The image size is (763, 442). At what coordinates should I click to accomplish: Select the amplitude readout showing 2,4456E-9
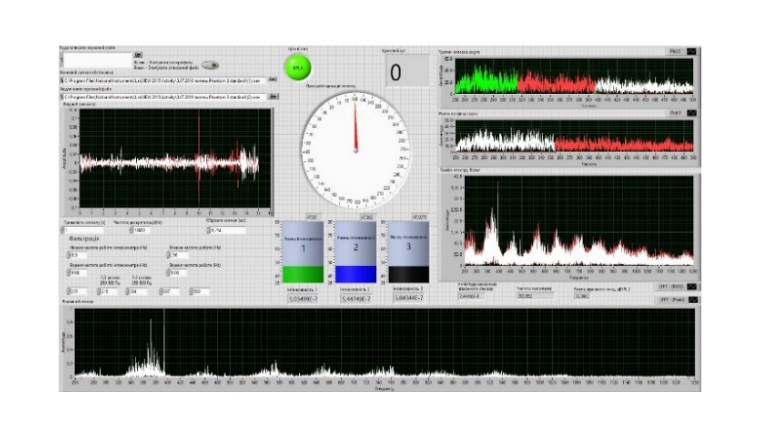coord(472,295)
